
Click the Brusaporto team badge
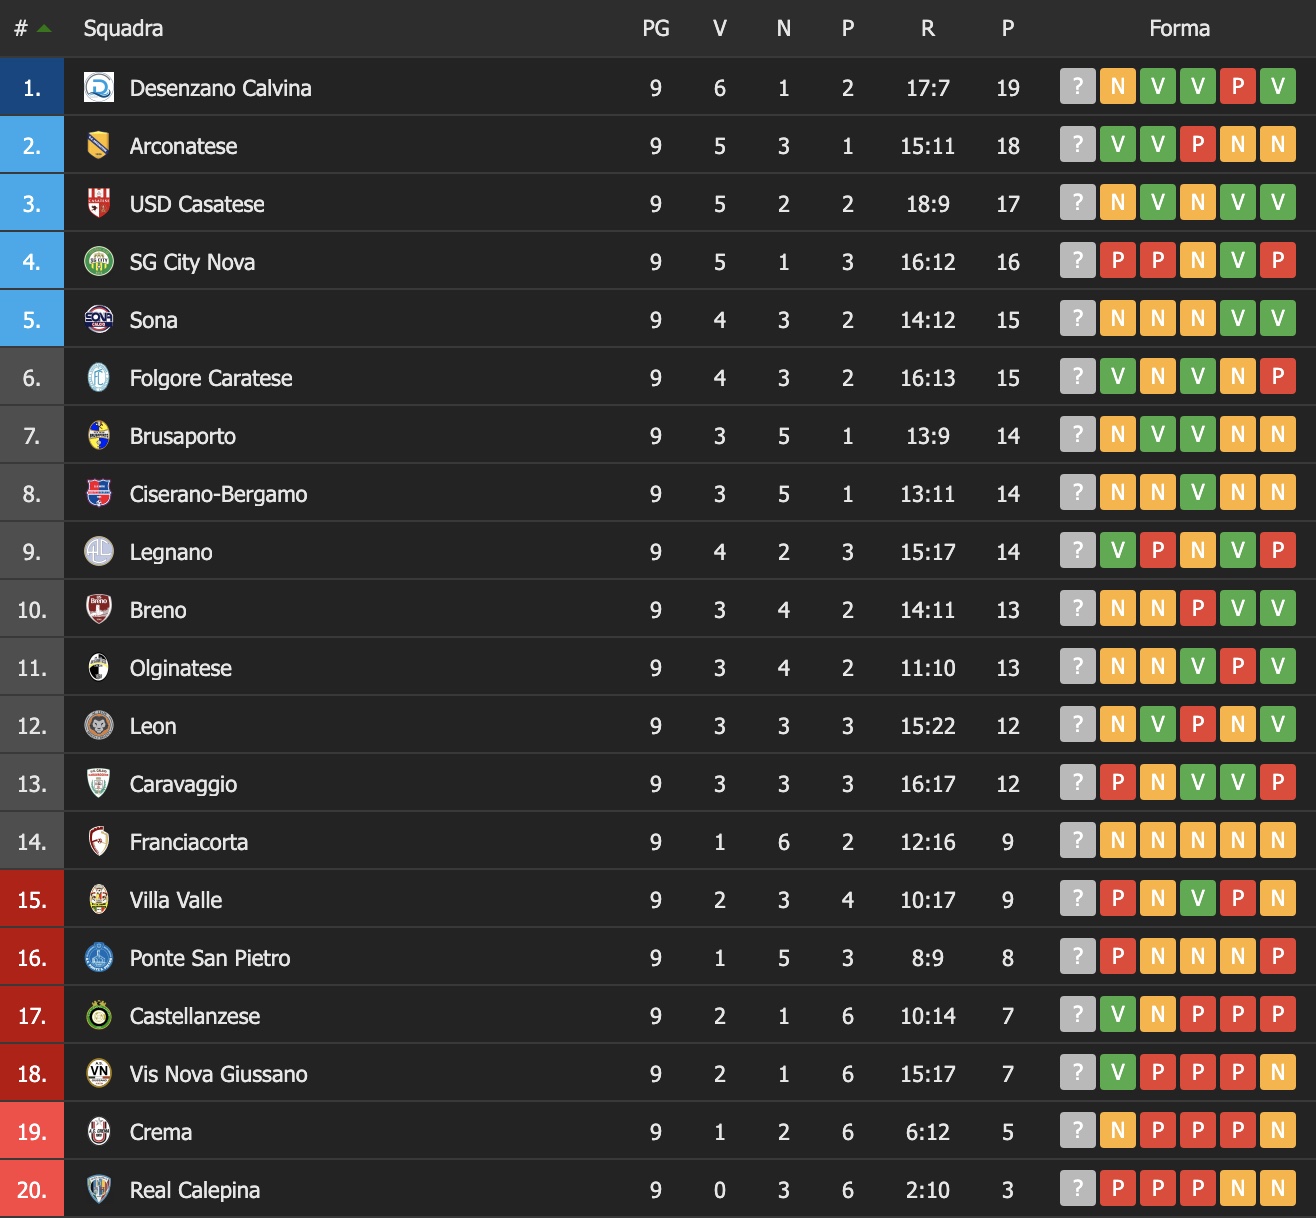coord(98,436)
